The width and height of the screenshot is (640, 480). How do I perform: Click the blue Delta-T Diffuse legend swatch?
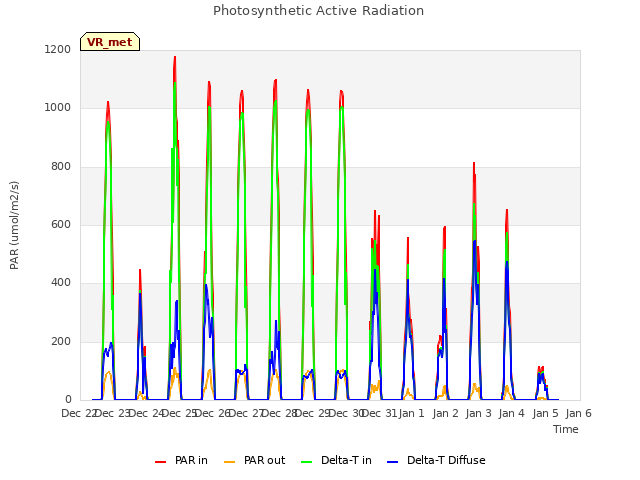tap(392, 462)
